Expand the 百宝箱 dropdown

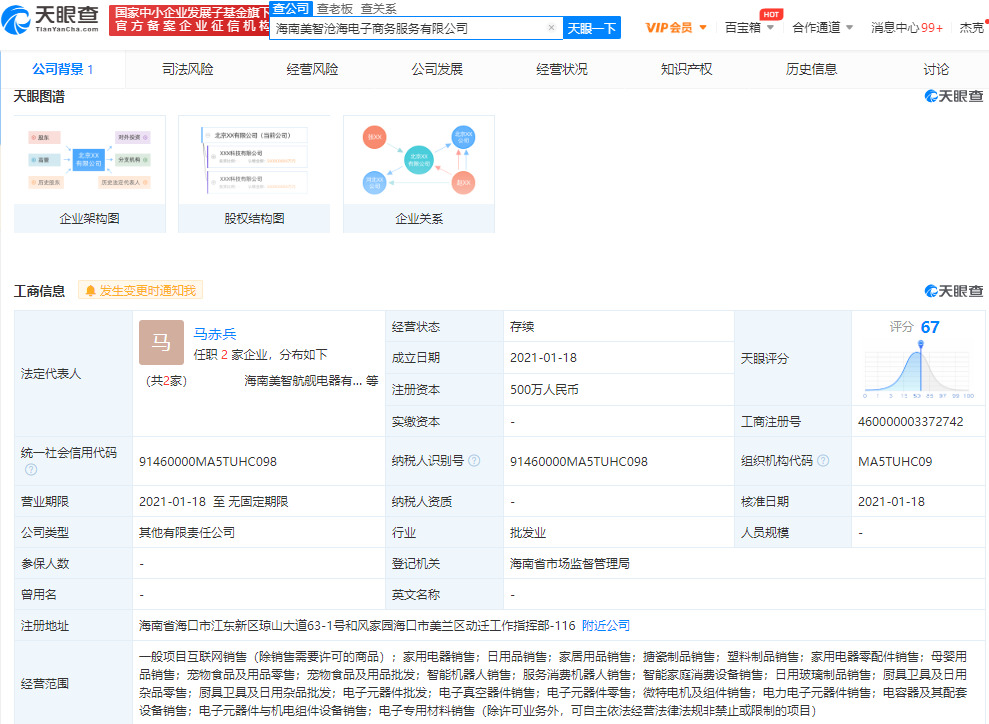pos(749,28)
